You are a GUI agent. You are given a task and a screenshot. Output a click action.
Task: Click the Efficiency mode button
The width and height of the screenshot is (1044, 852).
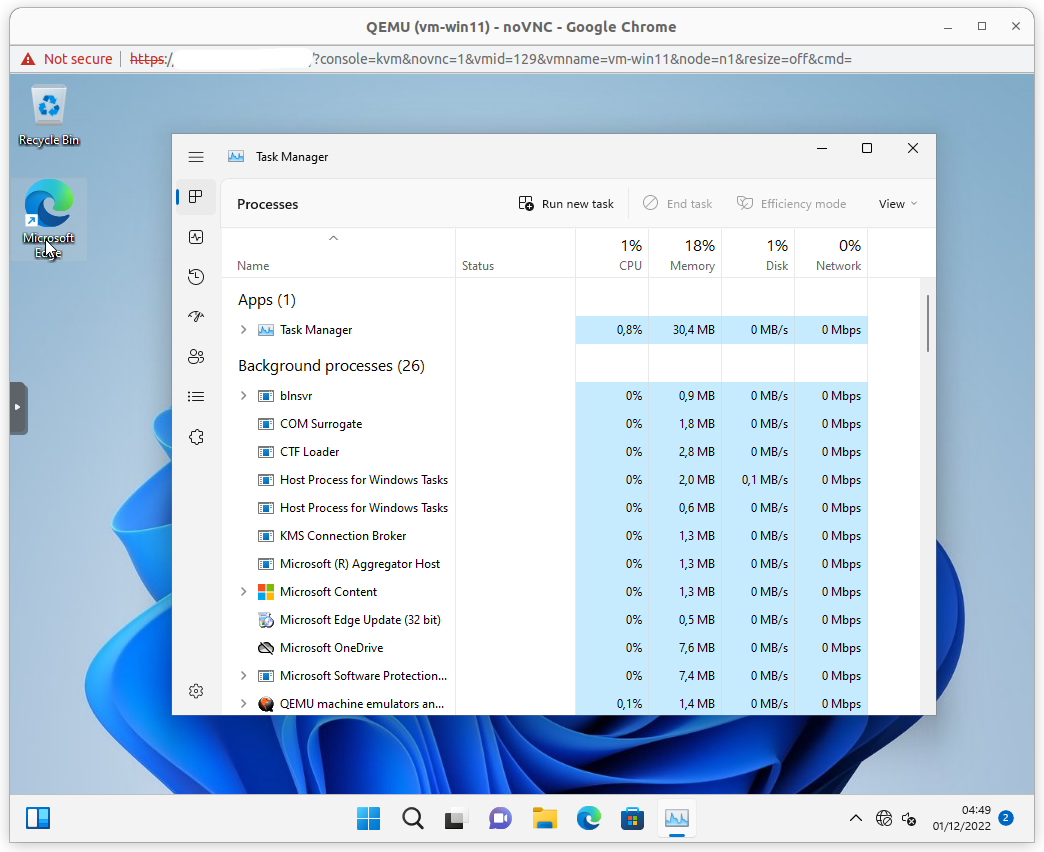(791, 204)
